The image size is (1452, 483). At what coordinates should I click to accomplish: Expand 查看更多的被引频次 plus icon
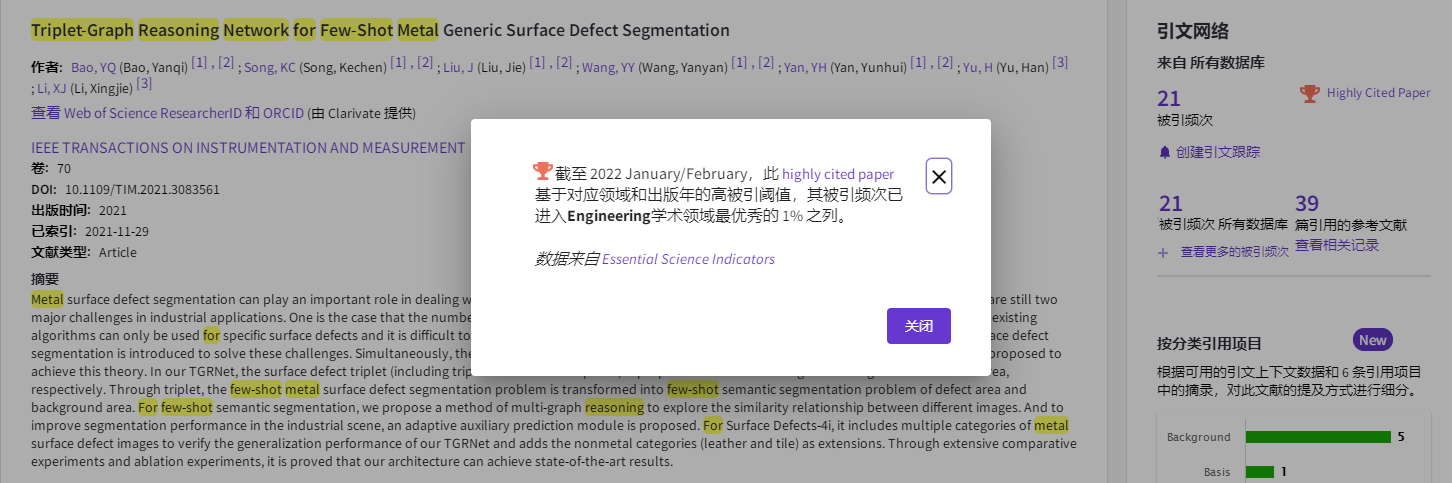[1163, 253]
